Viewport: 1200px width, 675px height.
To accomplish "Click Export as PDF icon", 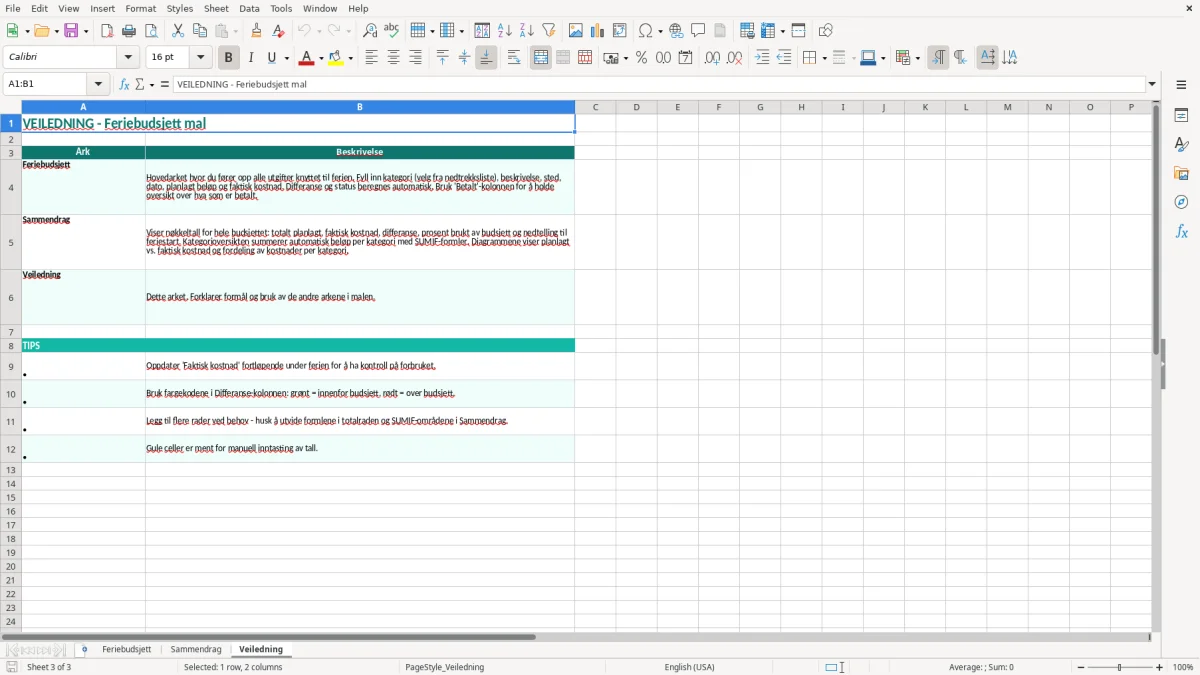I will pyautogui.click(x=107, y=31).
